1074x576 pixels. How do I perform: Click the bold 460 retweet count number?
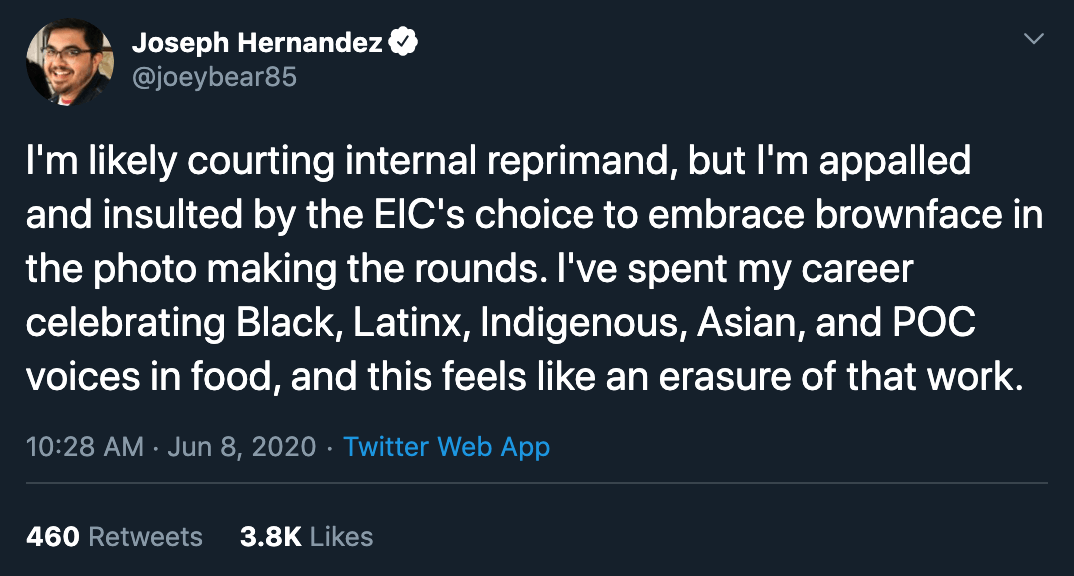click(53, 537)
